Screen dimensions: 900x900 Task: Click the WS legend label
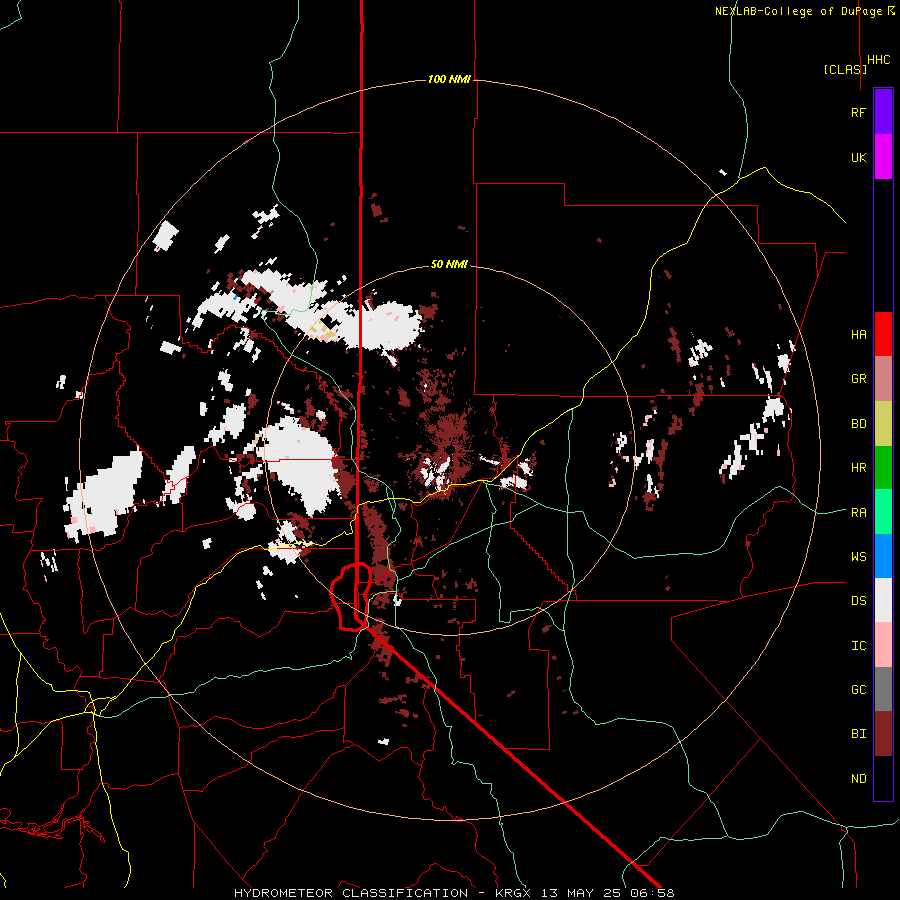click(x=858, y=556)
